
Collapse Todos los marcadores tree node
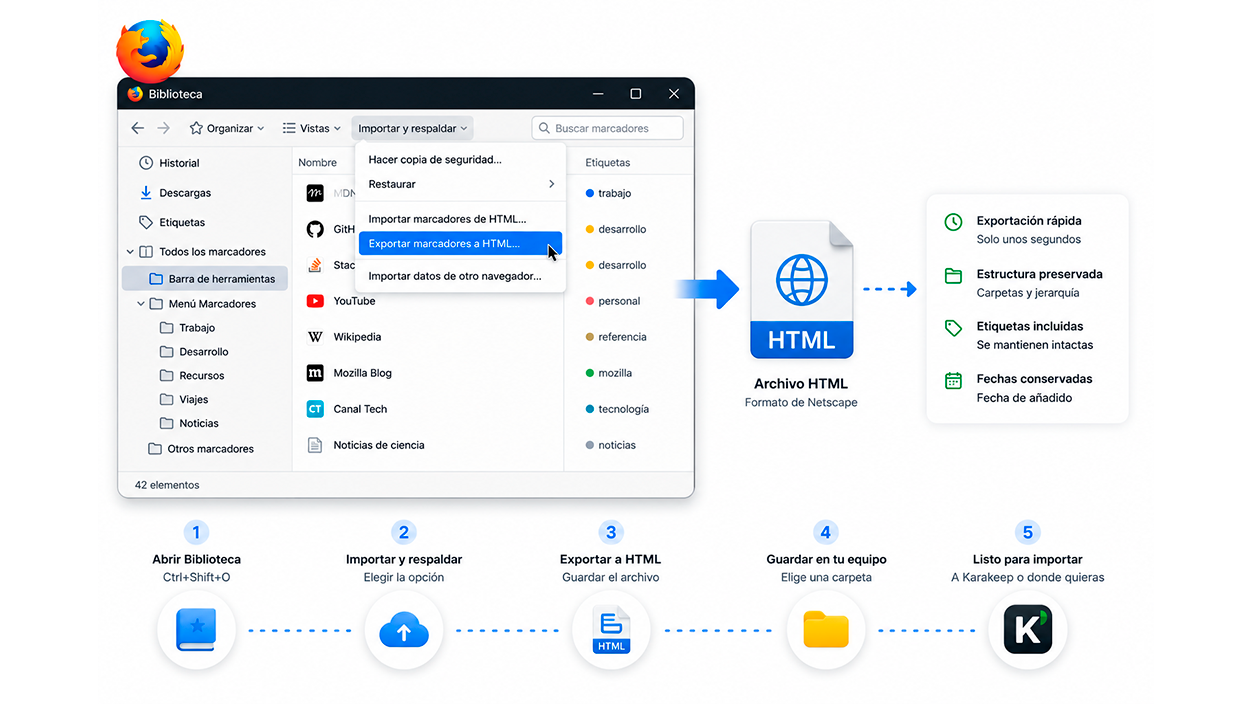pyautogui.click(x=130, y=252)
